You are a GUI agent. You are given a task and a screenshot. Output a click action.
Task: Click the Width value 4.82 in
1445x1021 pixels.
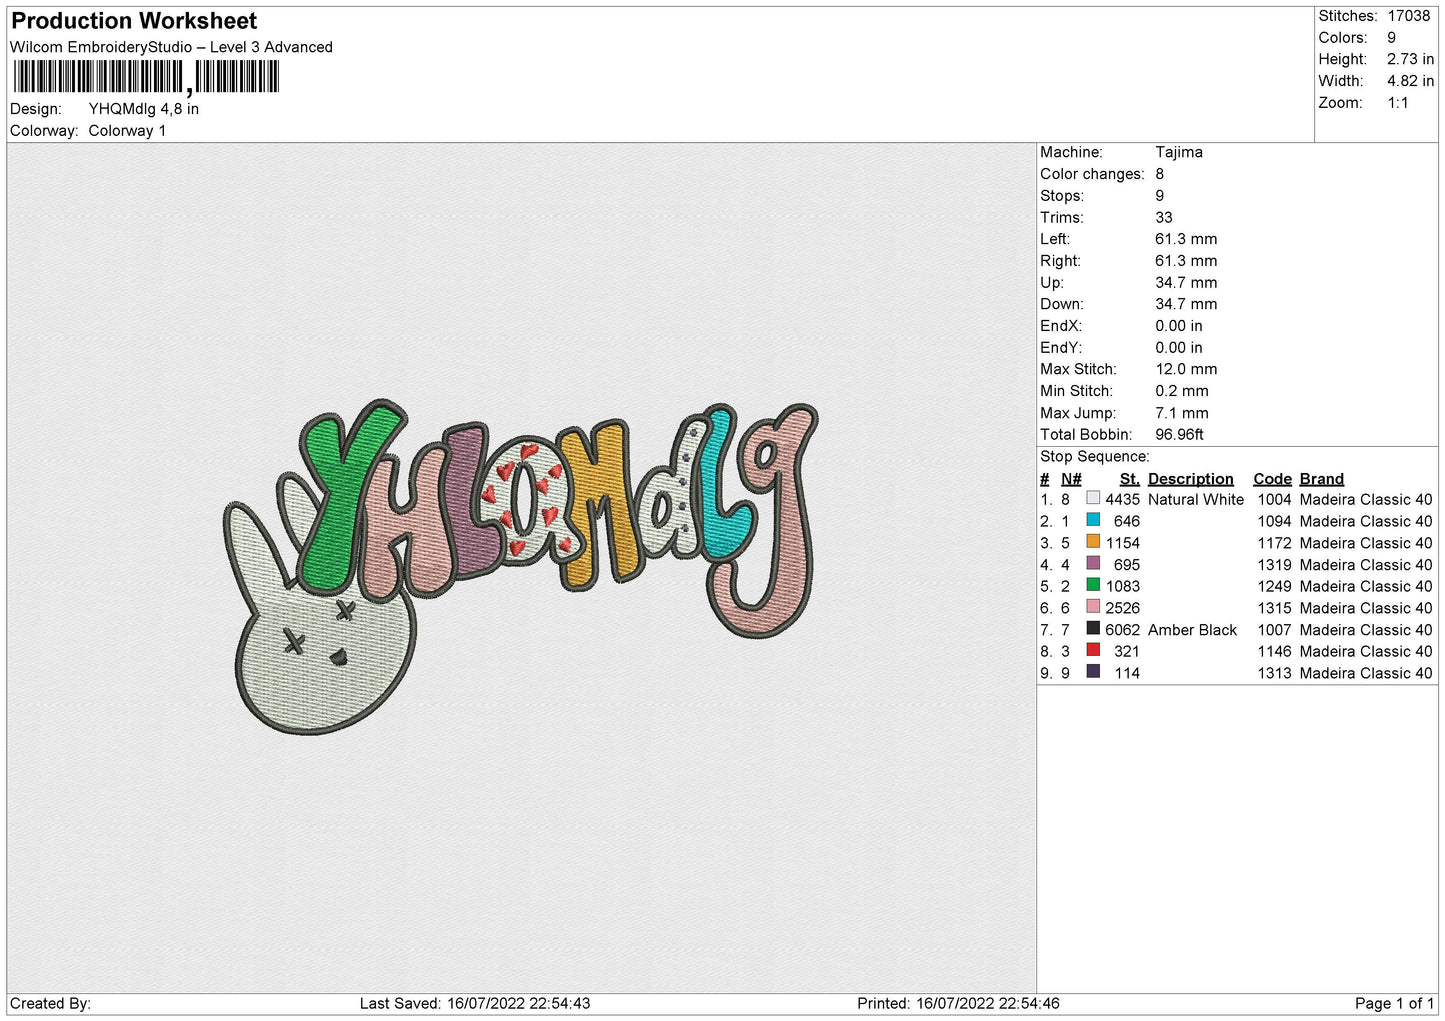tap(1411, 81)
